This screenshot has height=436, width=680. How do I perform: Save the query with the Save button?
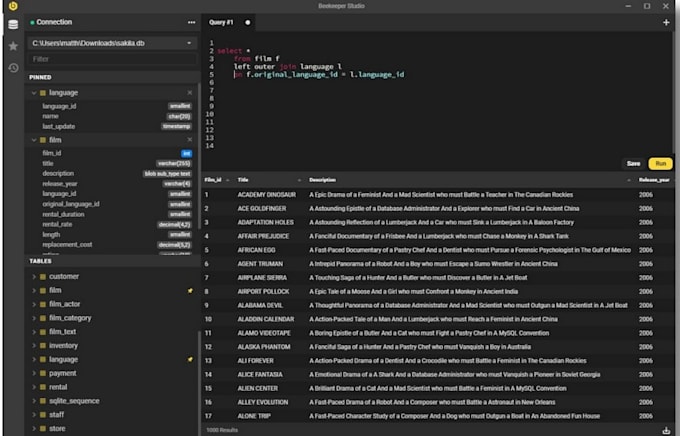(x=633, y=164)
